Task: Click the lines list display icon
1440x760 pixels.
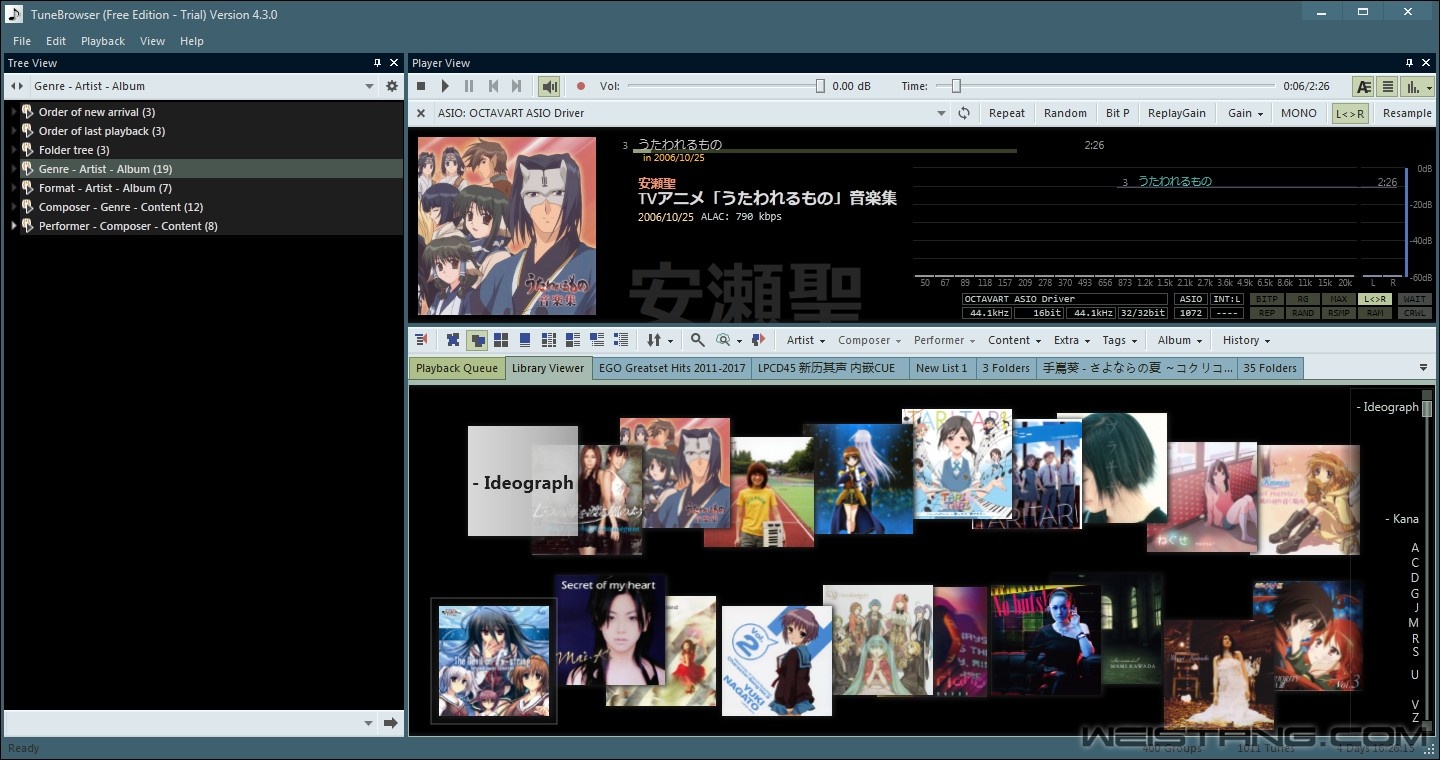Action: coord(1388,87)
